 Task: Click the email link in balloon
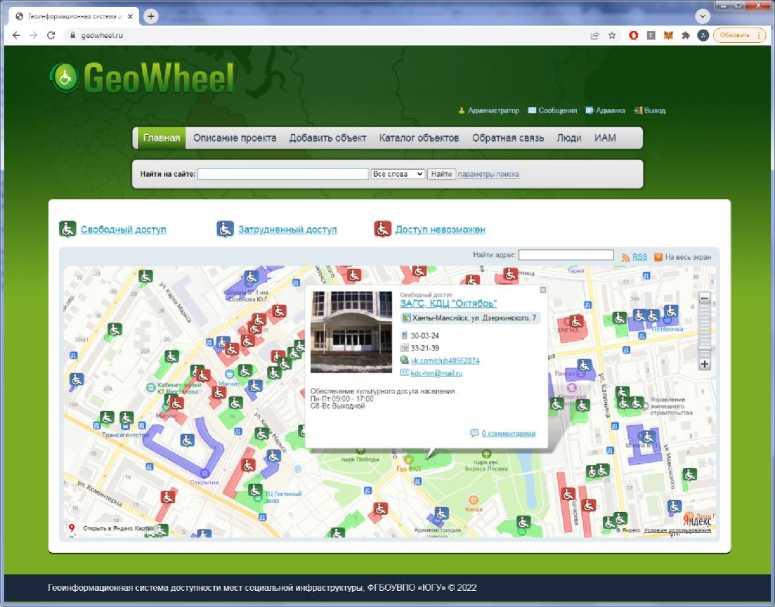point(436,373)
